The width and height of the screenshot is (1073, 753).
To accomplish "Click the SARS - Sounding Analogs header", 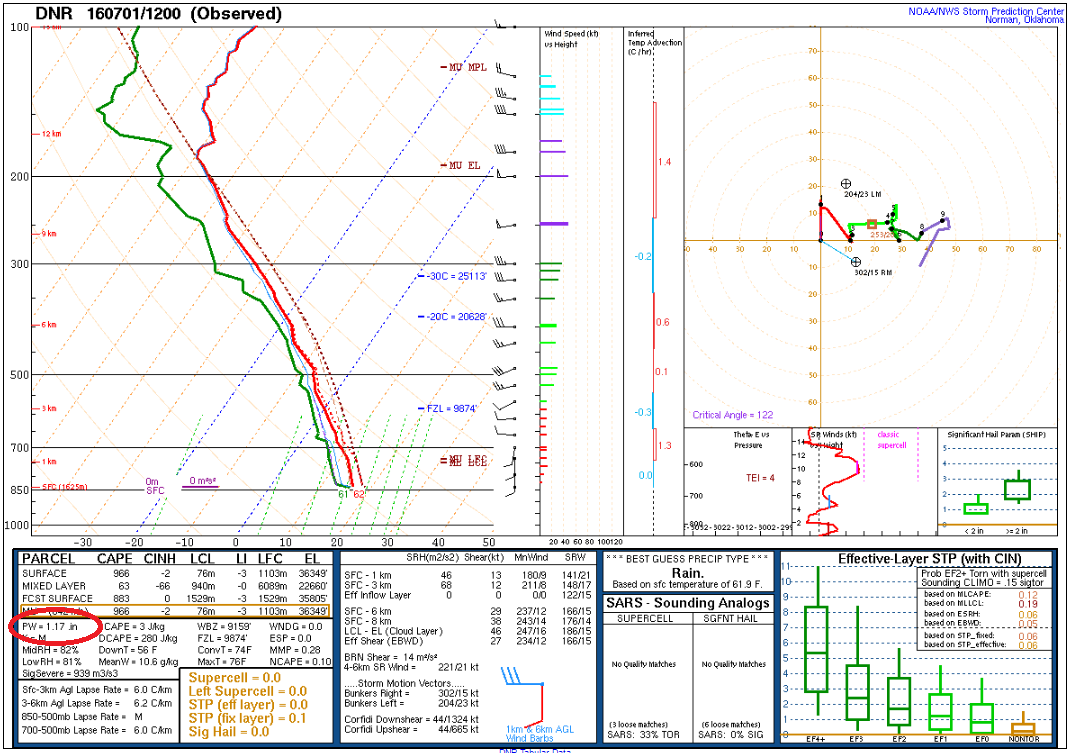I will point(689,603).
